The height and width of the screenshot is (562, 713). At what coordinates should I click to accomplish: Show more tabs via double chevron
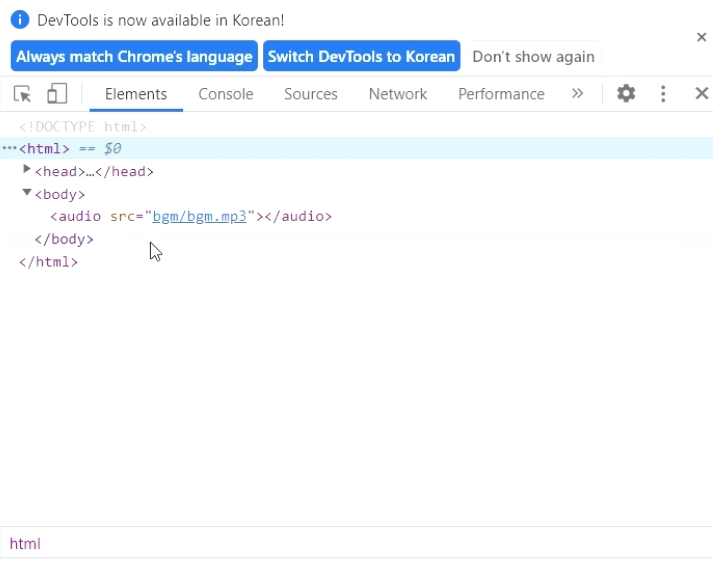pyautogui.click(x=577, y=94)
